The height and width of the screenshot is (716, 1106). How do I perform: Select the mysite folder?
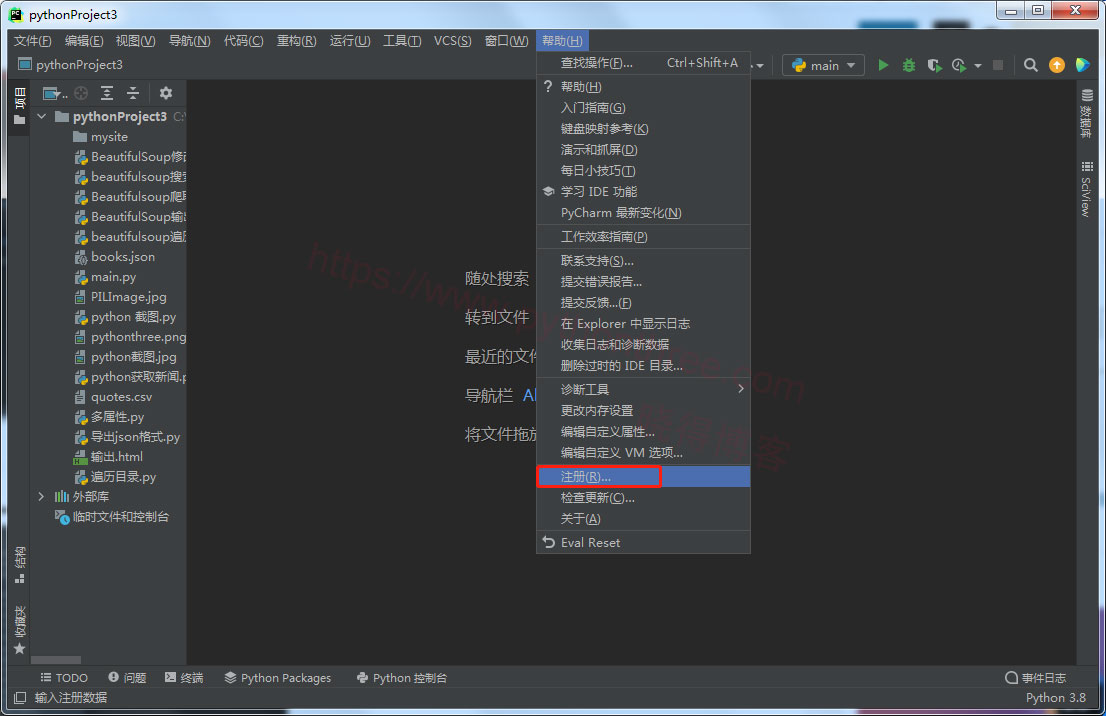point(109,137)
